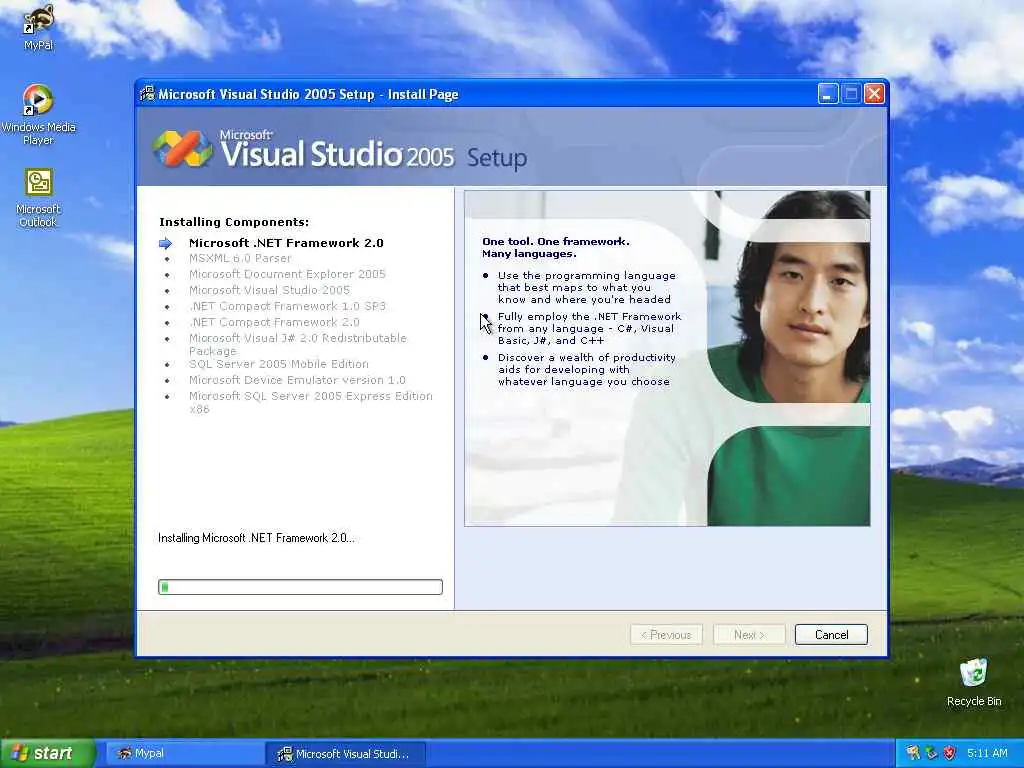Click the setup window title text
Viewport: 1024px width, 768px height.
(x=308, y=94)
